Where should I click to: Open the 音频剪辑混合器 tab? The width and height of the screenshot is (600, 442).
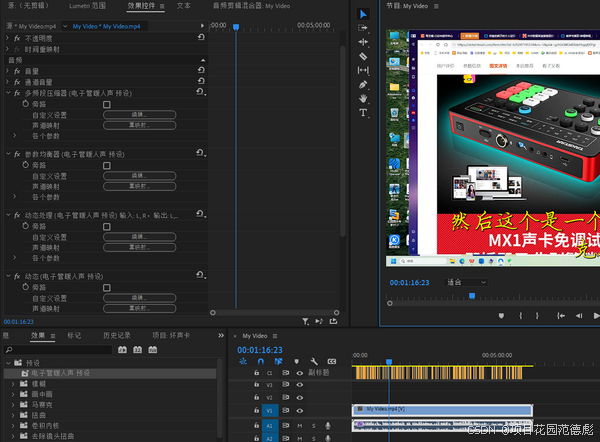tap(251, 6)
